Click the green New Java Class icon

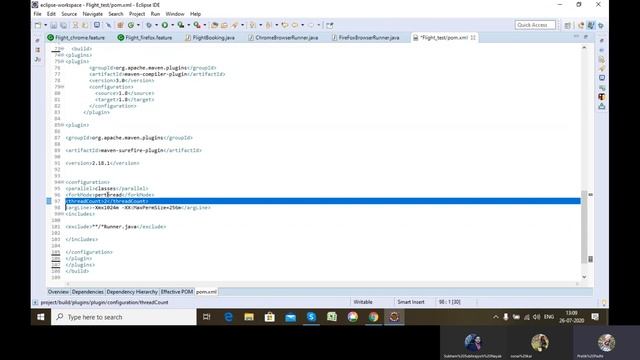[x=131, y=25]
